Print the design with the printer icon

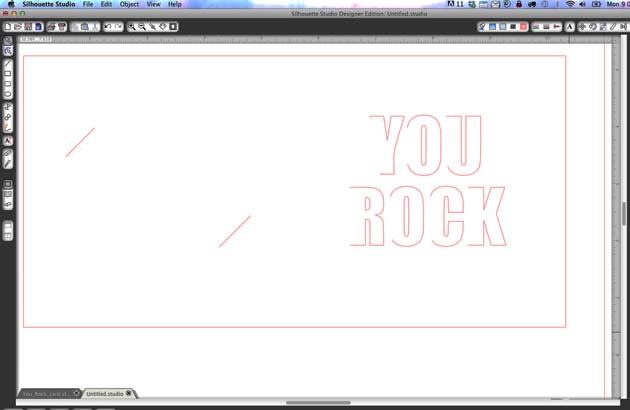click(x=51, y=27)
